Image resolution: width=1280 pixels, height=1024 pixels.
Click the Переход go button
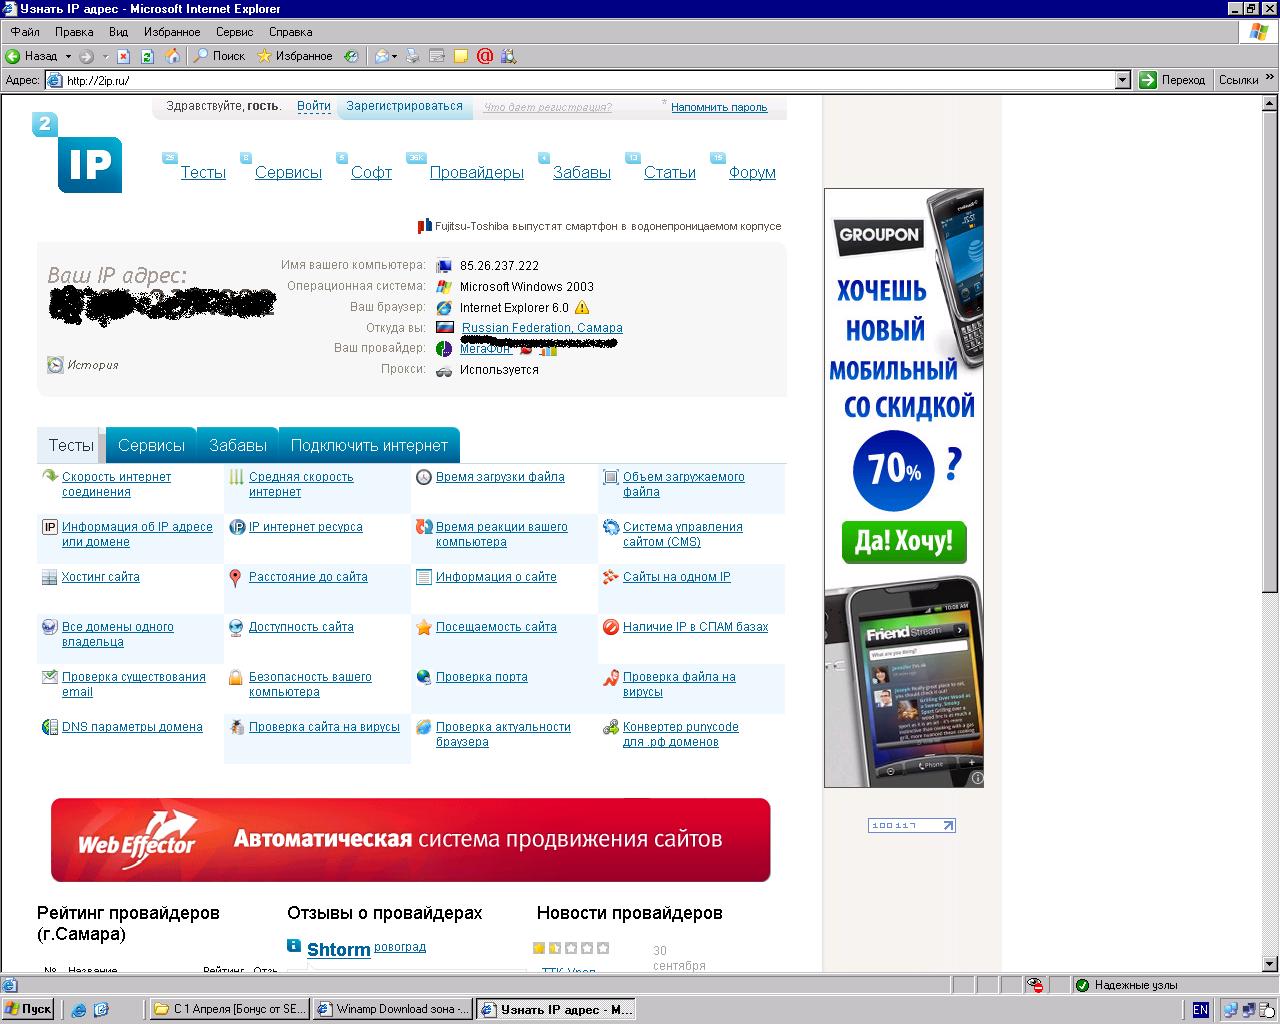(1173, 80)
